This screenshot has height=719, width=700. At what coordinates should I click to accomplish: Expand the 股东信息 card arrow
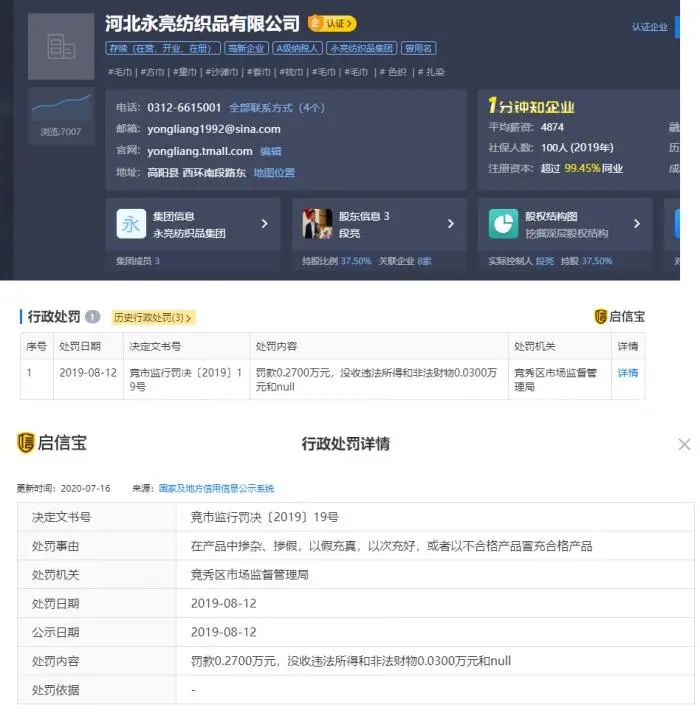[451, 224]
